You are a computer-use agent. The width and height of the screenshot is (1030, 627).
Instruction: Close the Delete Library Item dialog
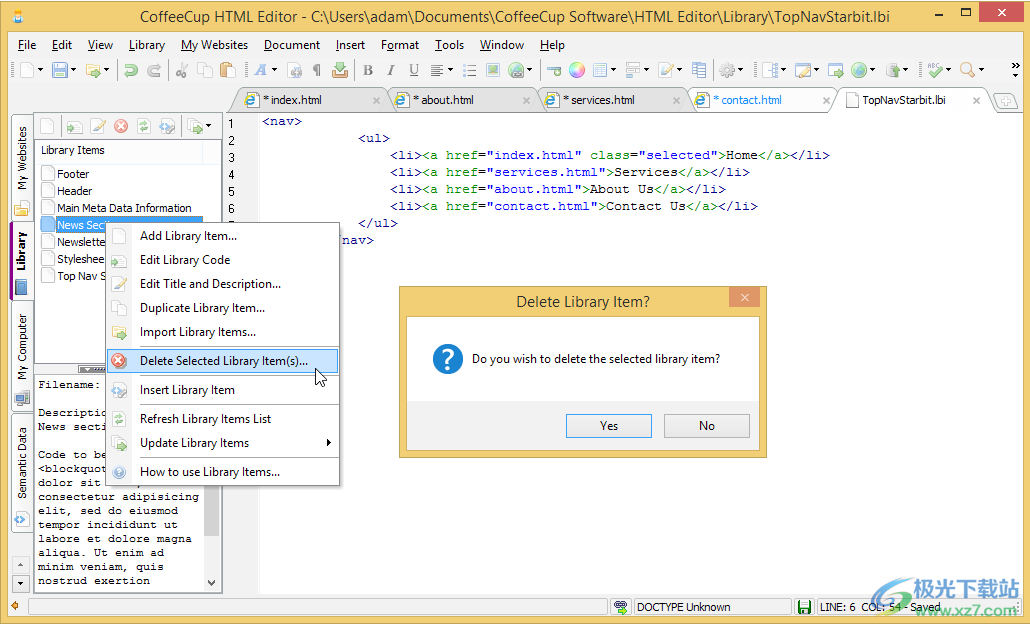(744, 298)
